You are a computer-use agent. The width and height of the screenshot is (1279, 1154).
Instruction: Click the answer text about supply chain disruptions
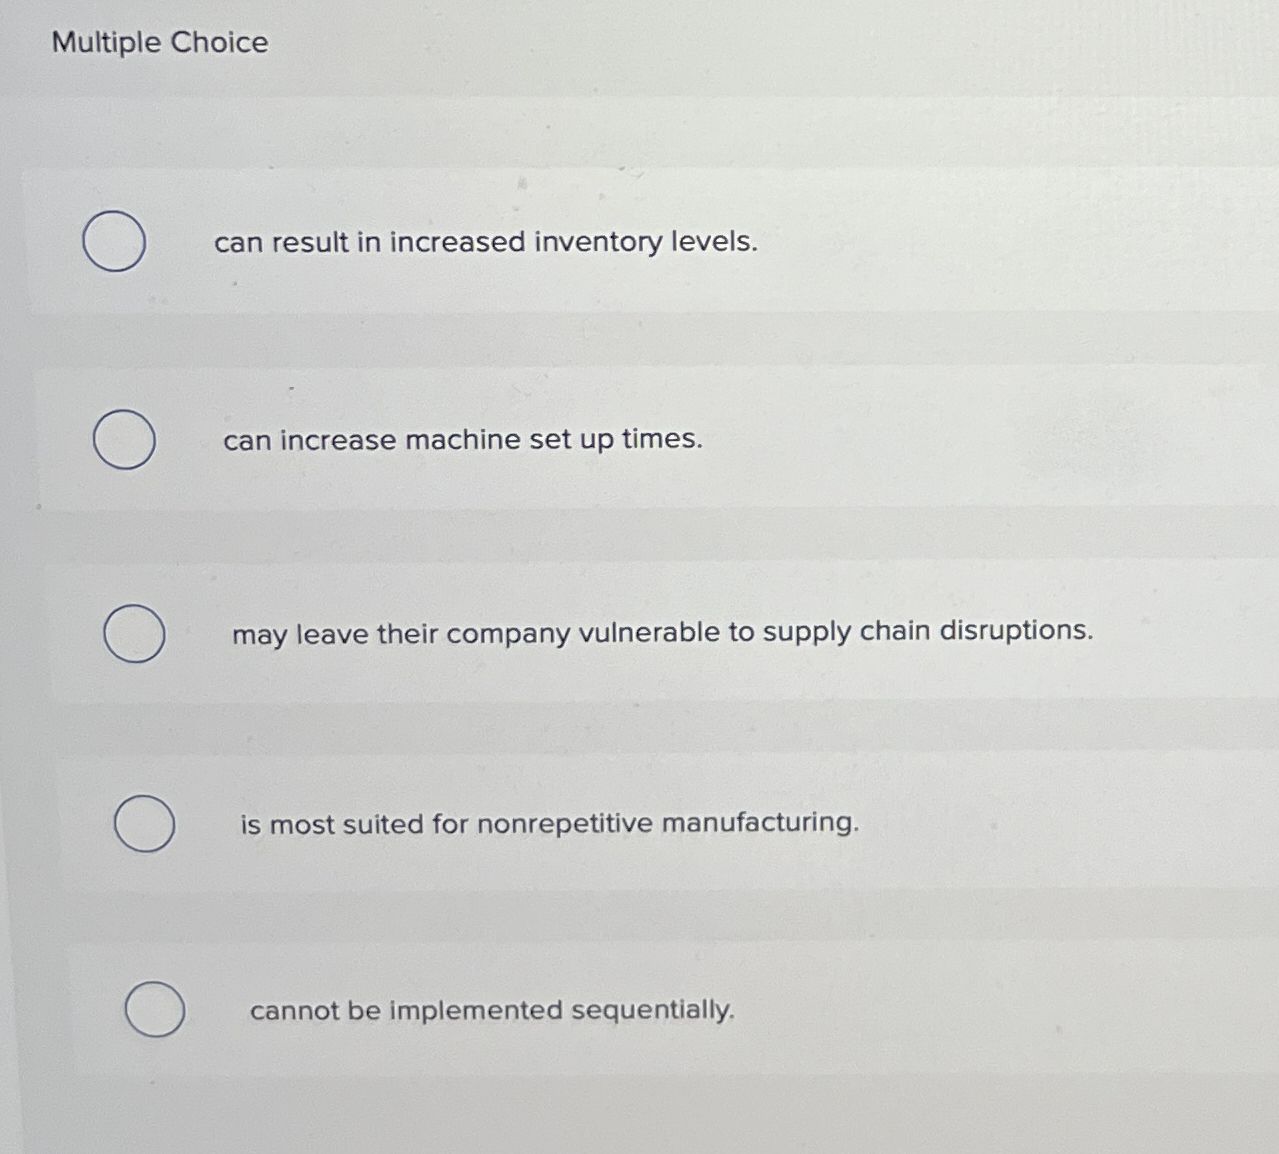pos(661,632)
